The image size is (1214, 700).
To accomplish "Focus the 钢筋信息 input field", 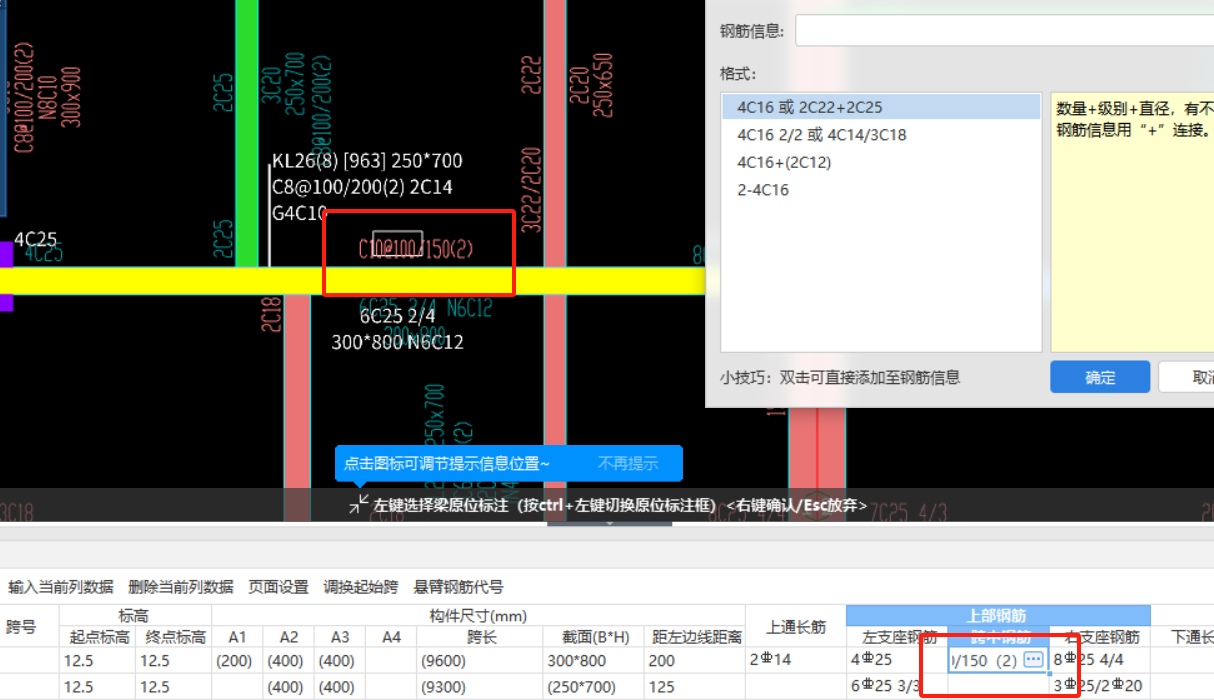I will 1004,31.
